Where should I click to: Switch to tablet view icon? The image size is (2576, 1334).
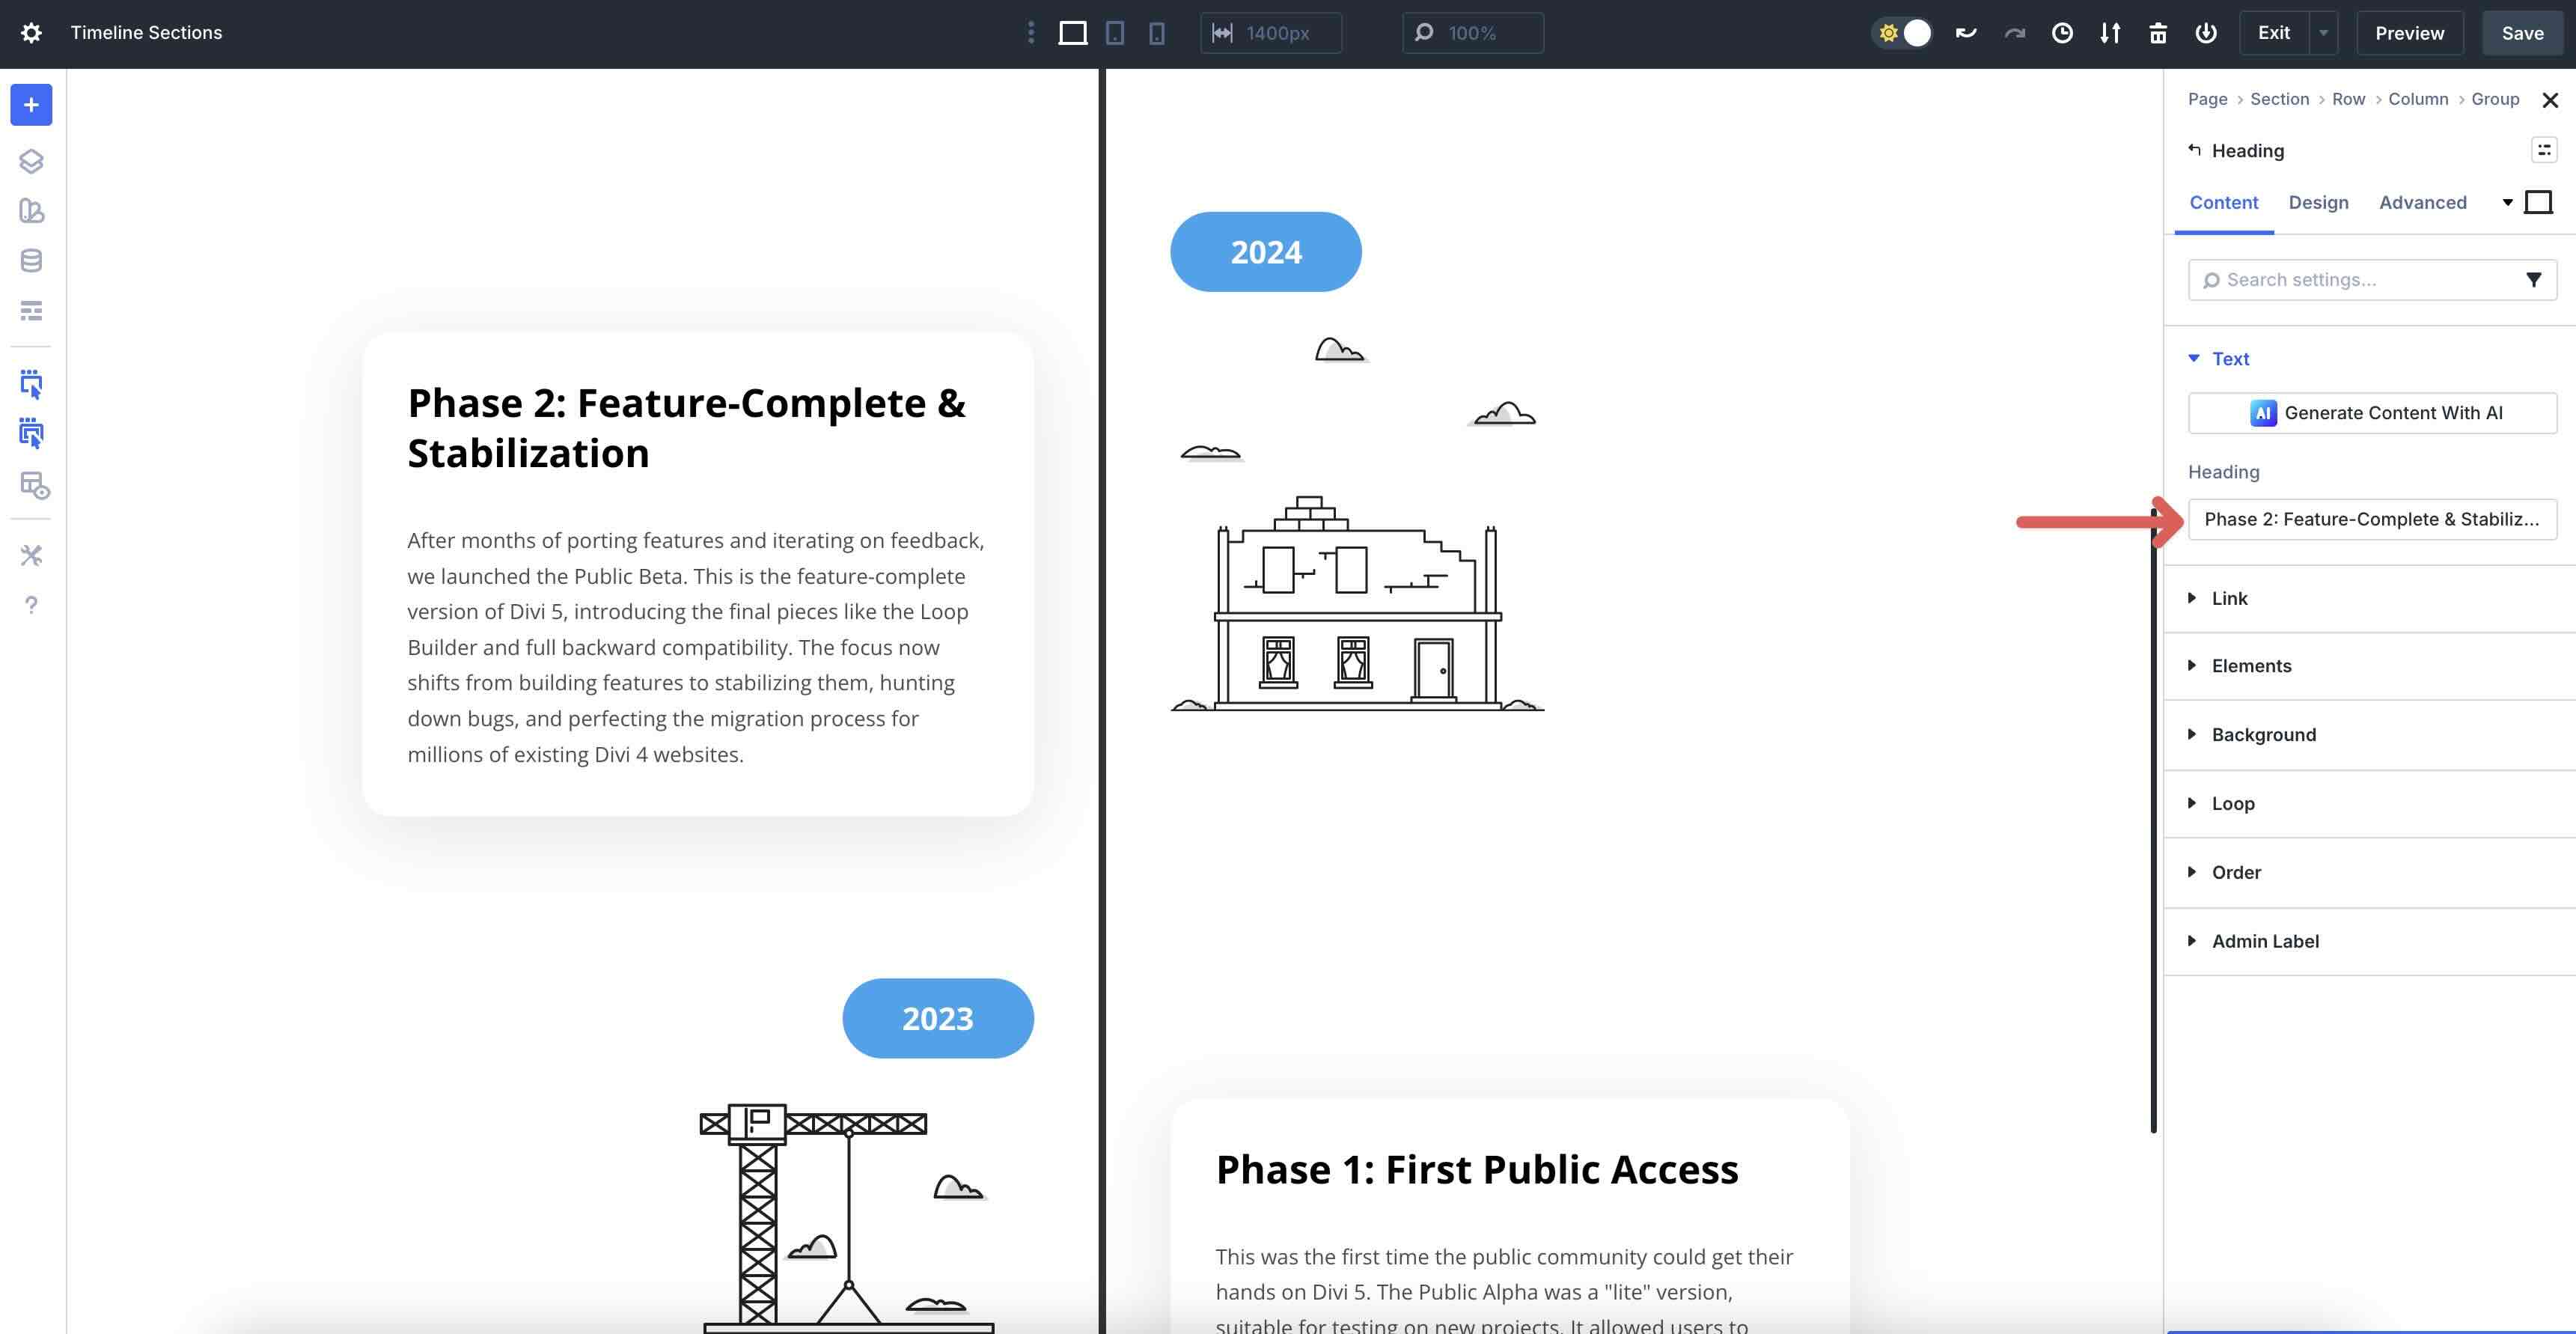pos(1114,33)
